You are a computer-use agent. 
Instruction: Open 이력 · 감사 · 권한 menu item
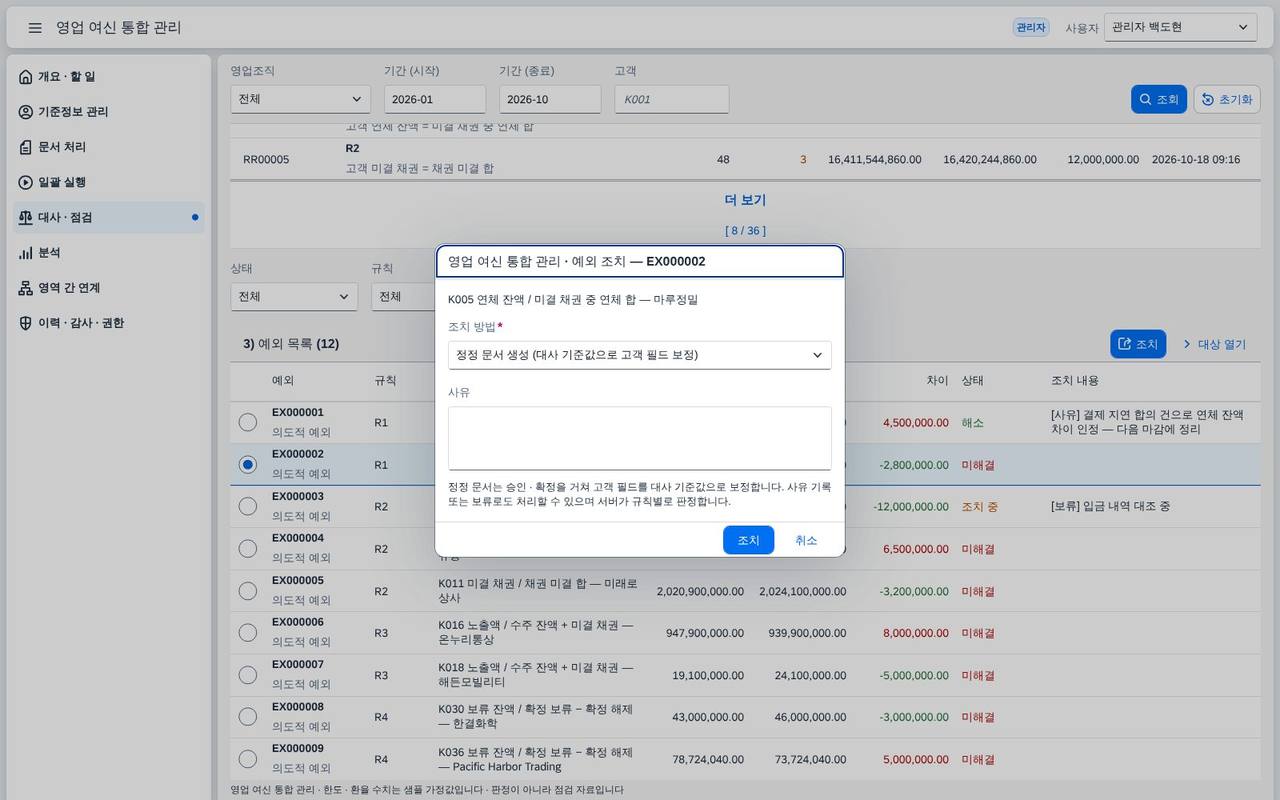[110, 323]
